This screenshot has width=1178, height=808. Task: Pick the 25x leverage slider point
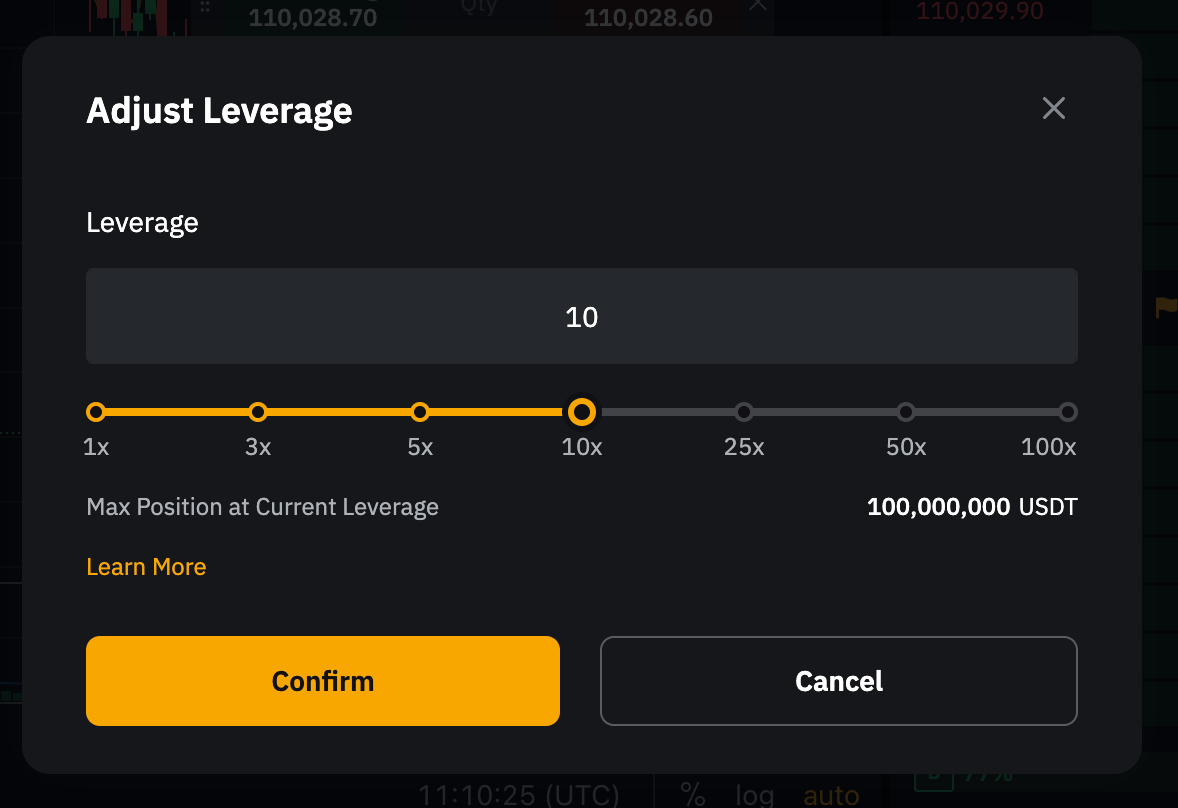tap(744, 412)
